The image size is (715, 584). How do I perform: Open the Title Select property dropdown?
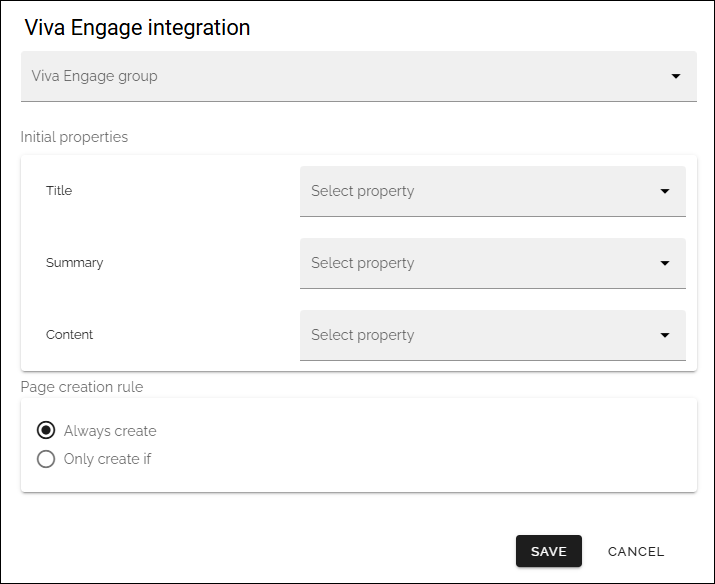(x=492, y=191)
